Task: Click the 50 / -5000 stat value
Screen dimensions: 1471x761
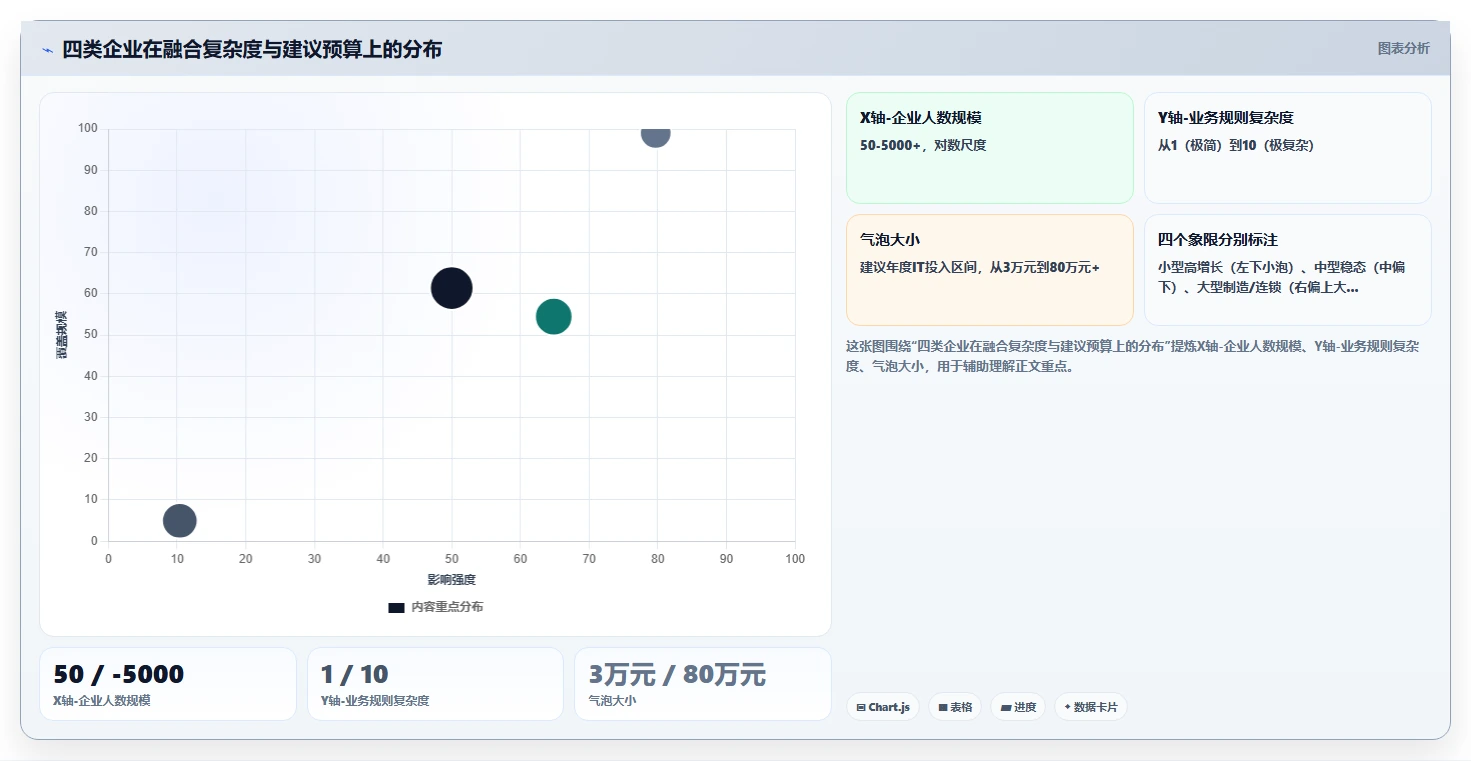Action: 119,674
